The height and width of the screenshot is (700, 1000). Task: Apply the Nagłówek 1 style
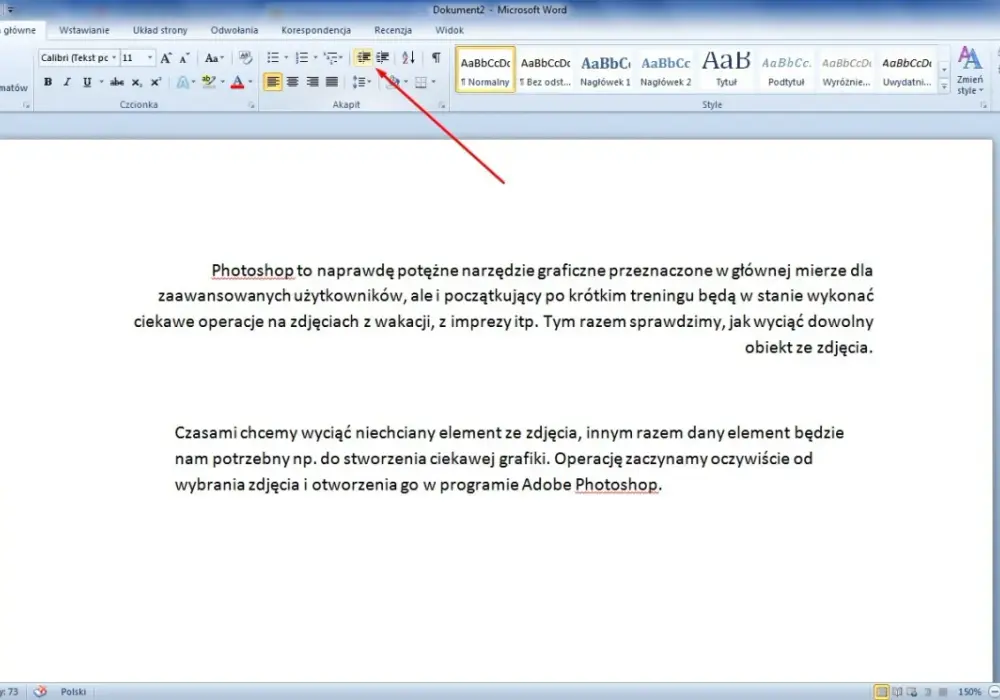point(605,69)
